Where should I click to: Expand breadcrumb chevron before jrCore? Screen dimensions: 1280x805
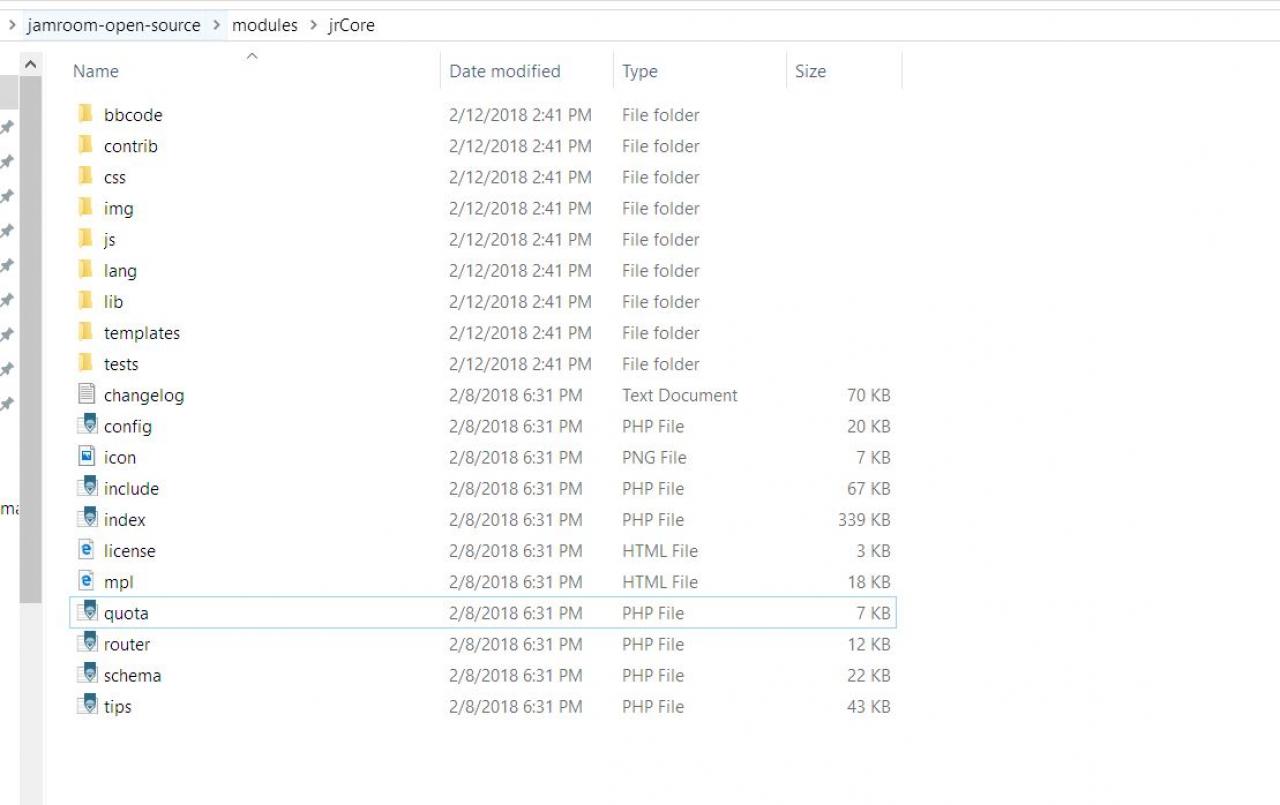point(314,25)
